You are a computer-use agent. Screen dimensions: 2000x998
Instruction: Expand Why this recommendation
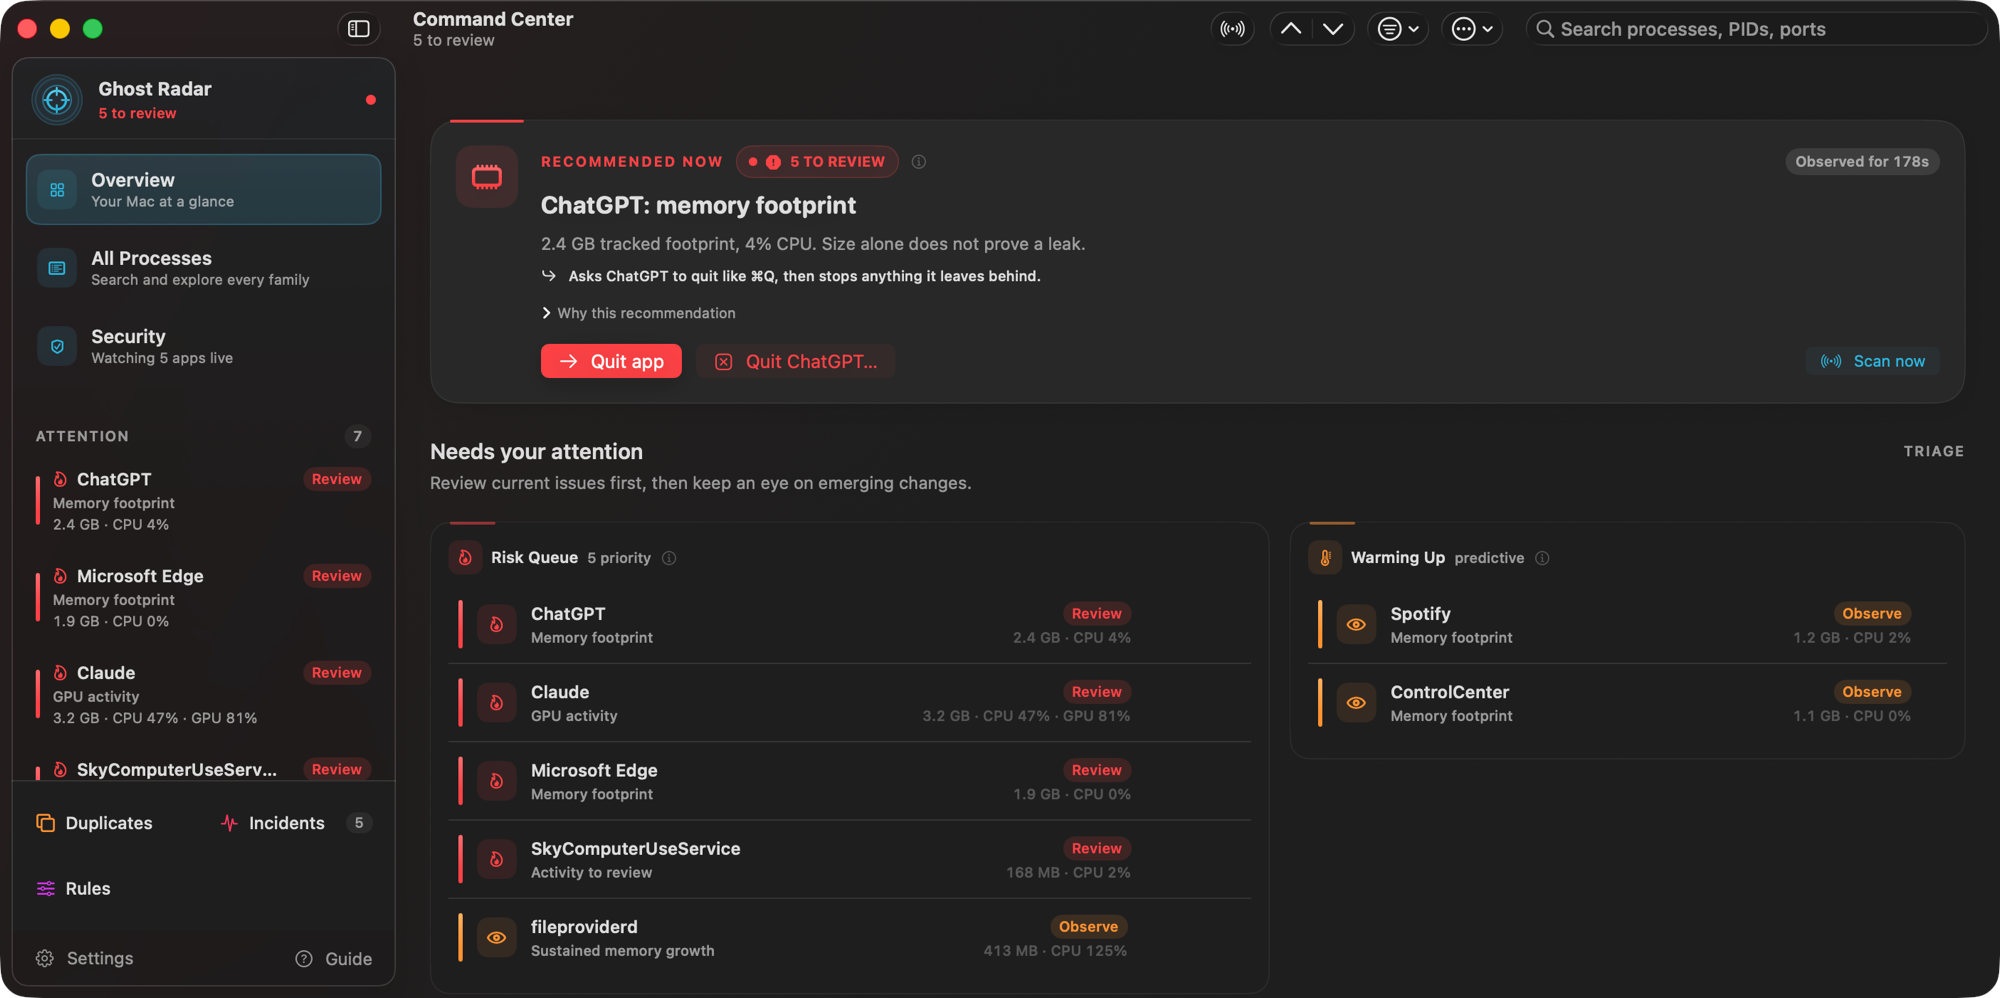point(638,313)
